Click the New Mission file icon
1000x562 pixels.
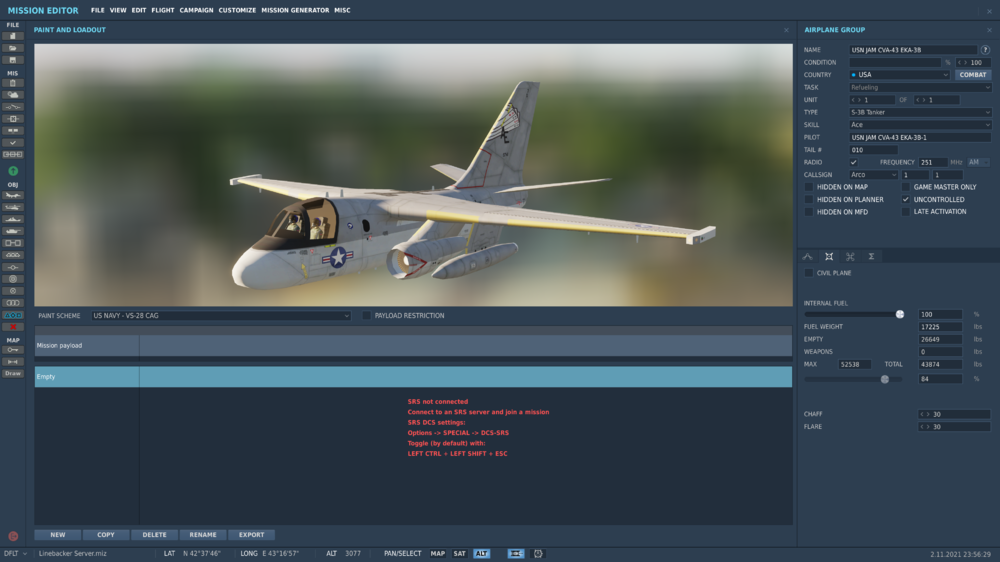13,36
